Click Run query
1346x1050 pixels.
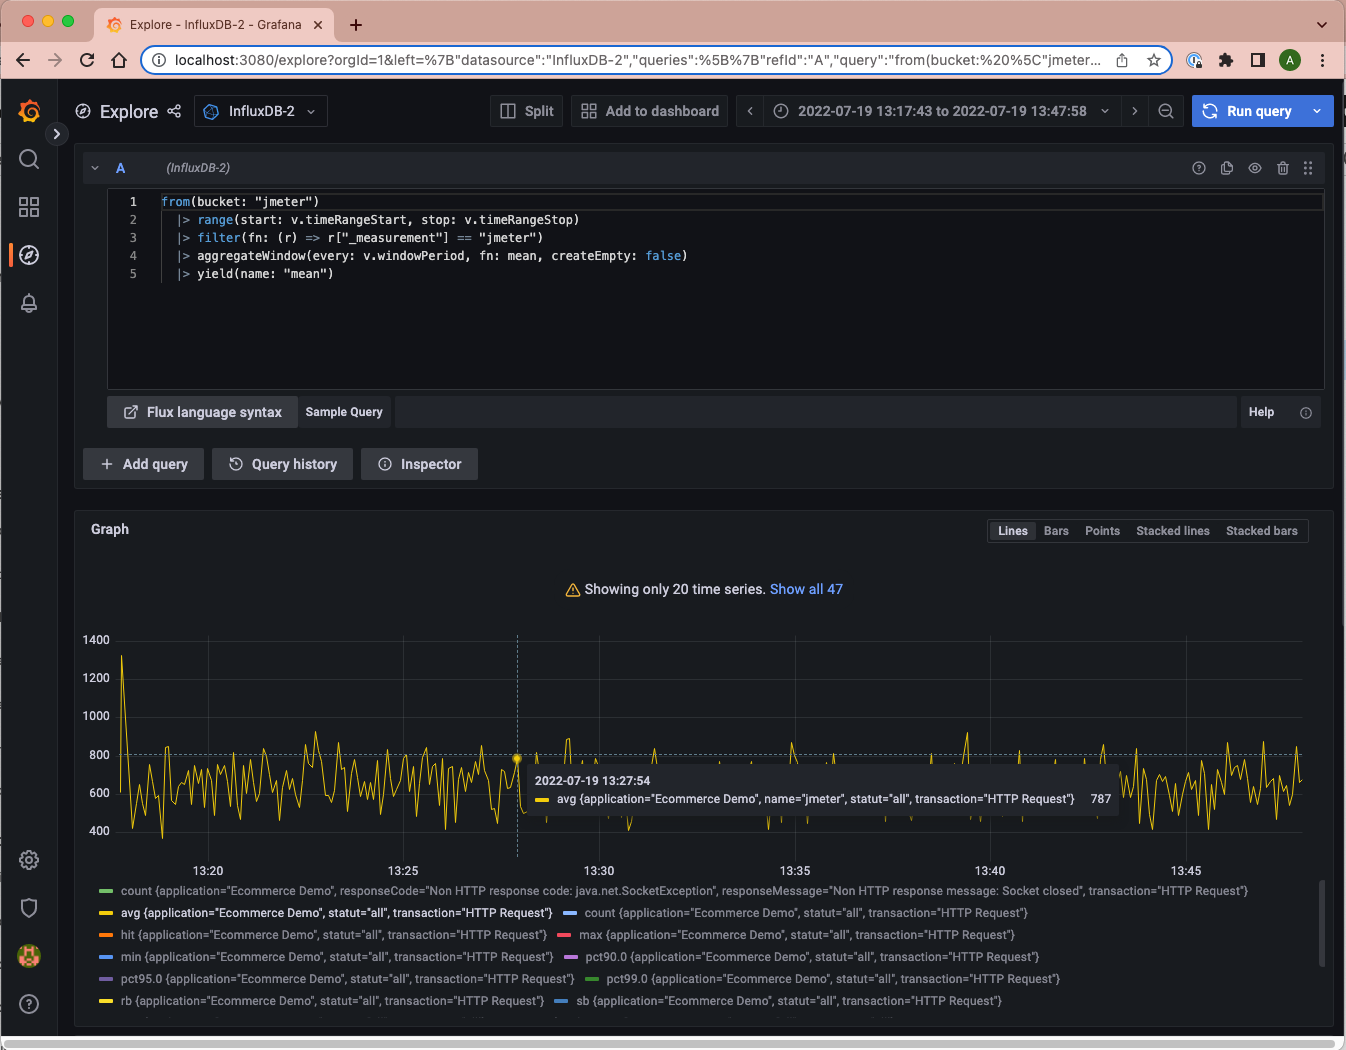1247,111
